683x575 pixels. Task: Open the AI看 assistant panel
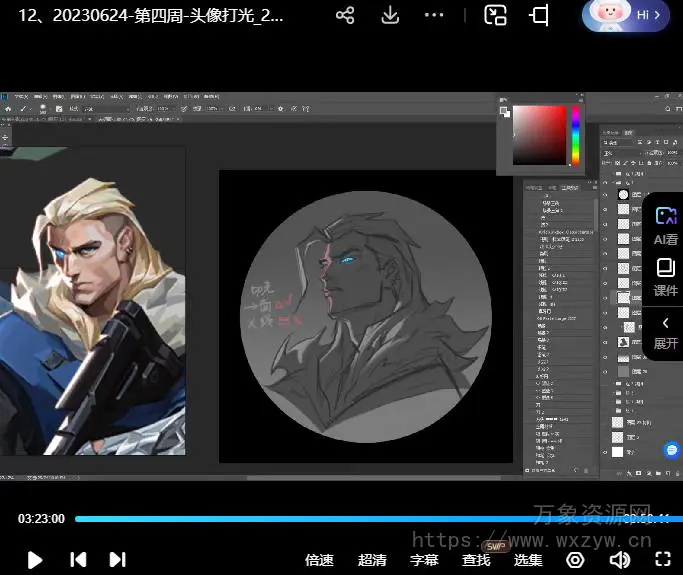[666, 225]
